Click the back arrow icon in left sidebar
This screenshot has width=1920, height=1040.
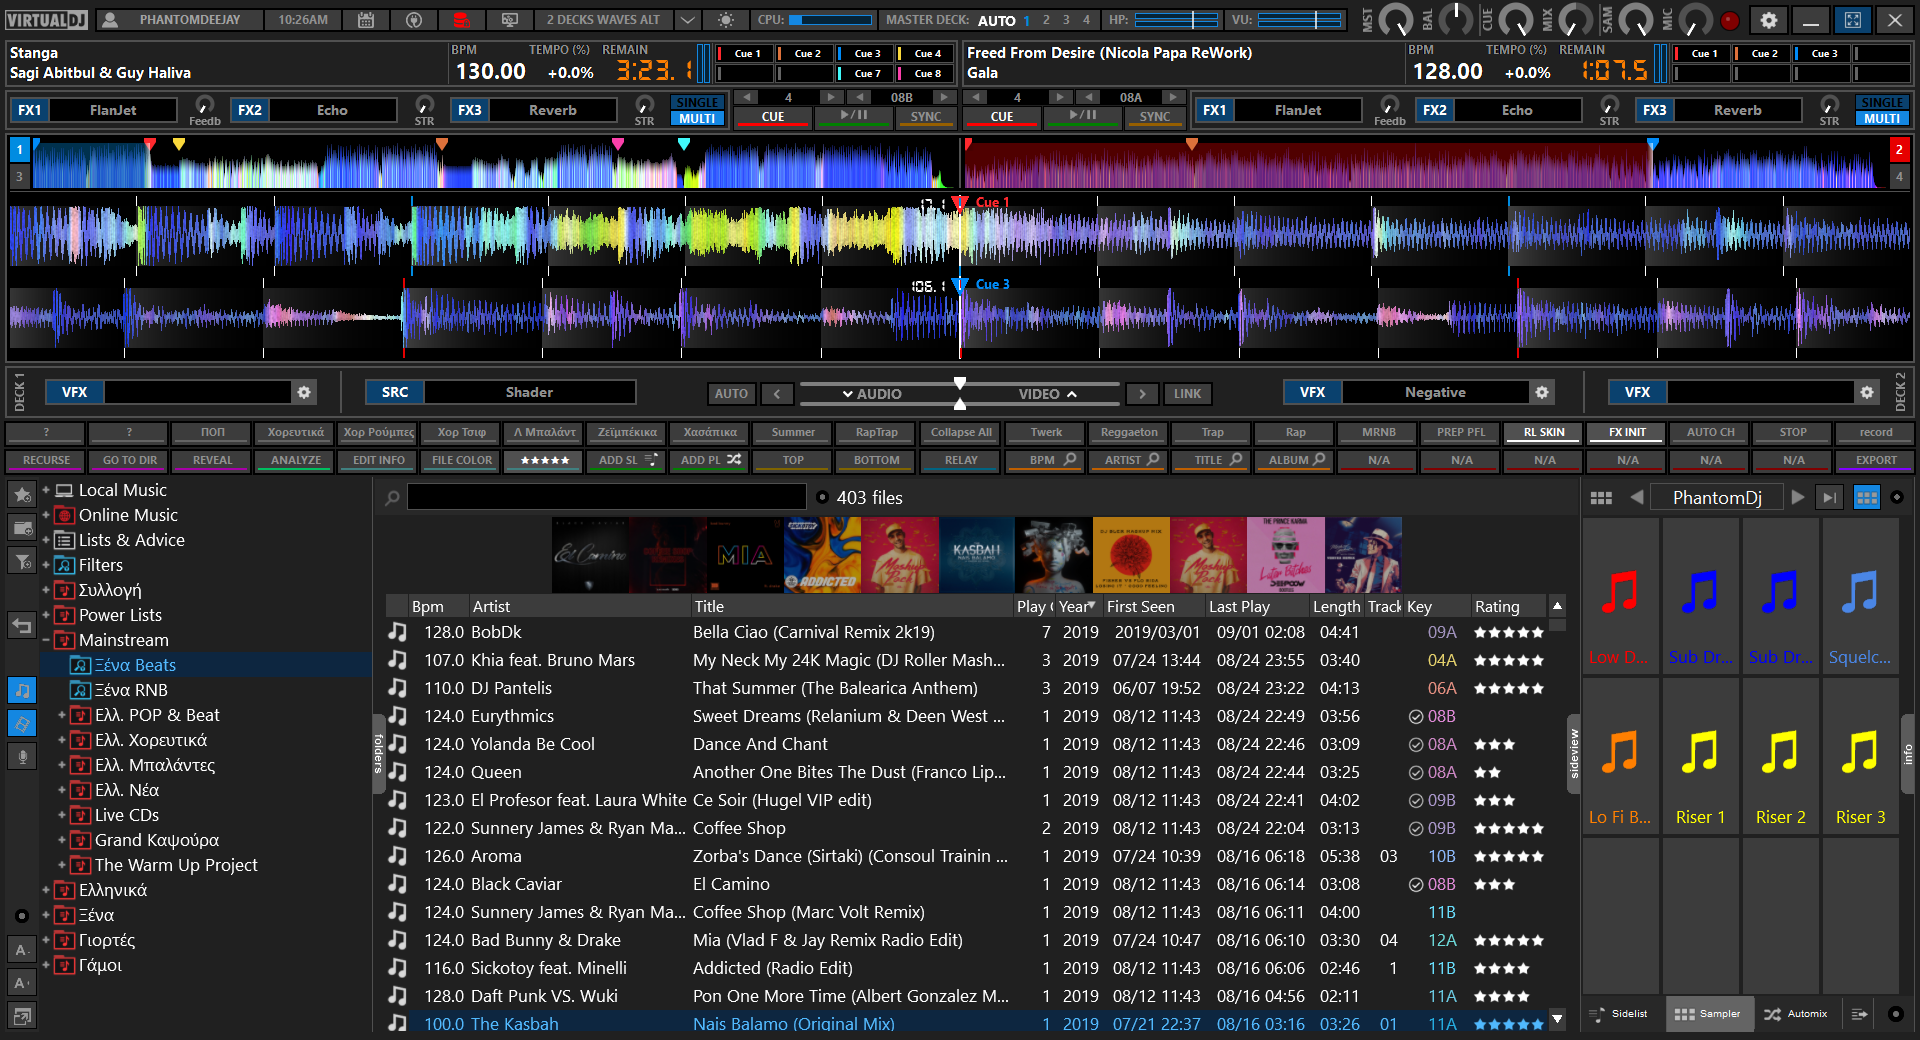tap(22, 626)
